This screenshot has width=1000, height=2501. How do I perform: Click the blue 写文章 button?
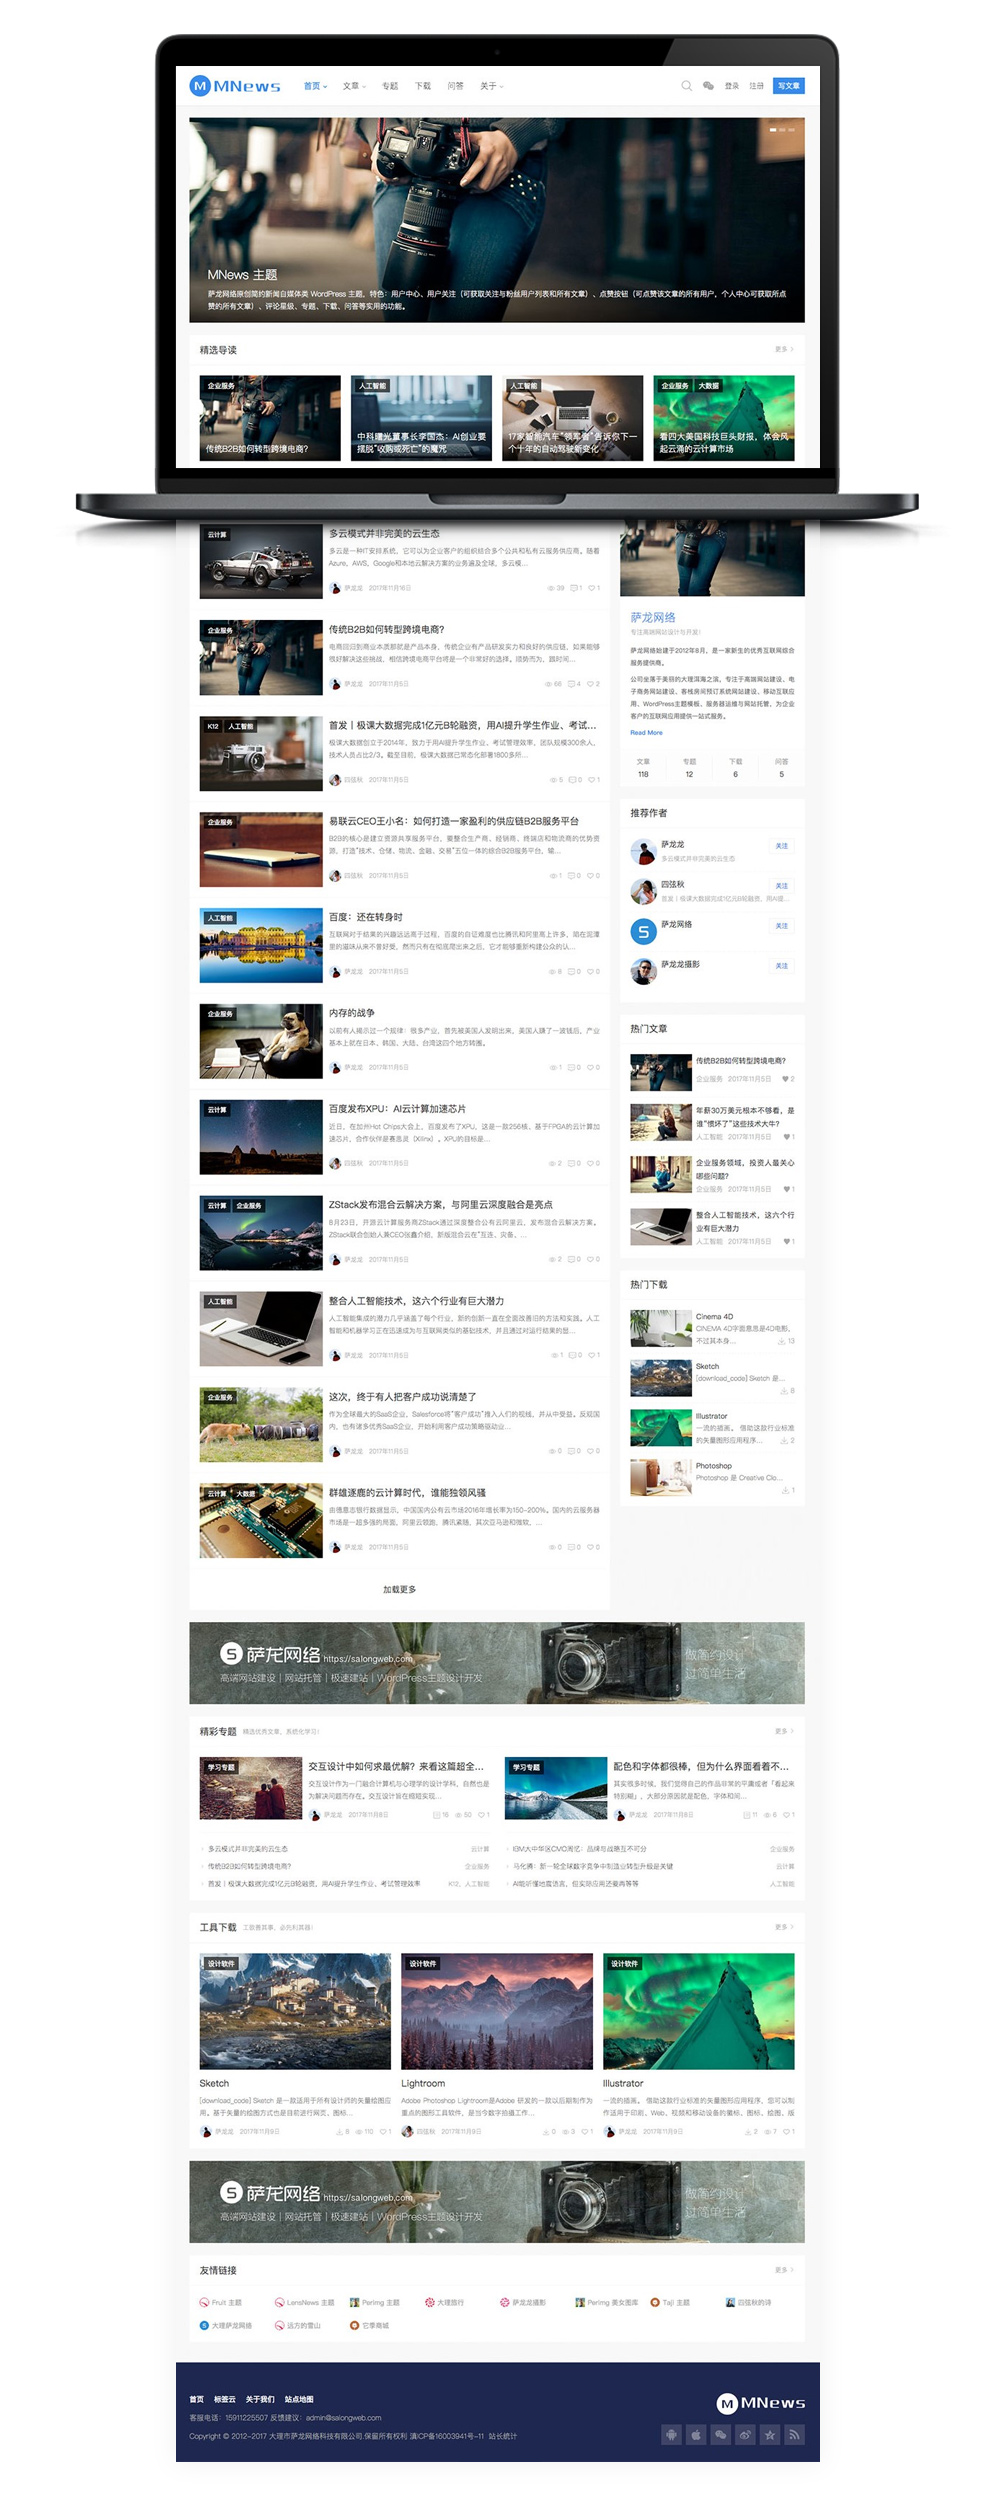(789, 86)
